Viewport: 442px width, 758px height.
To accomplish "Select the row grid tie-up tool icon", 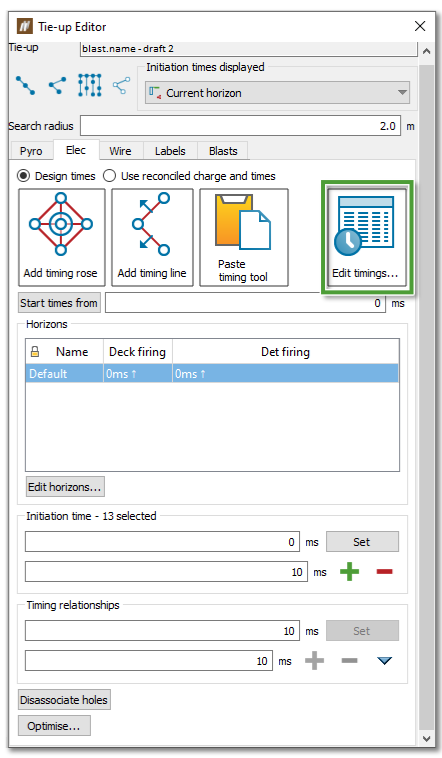I will (x=89, y=85).
